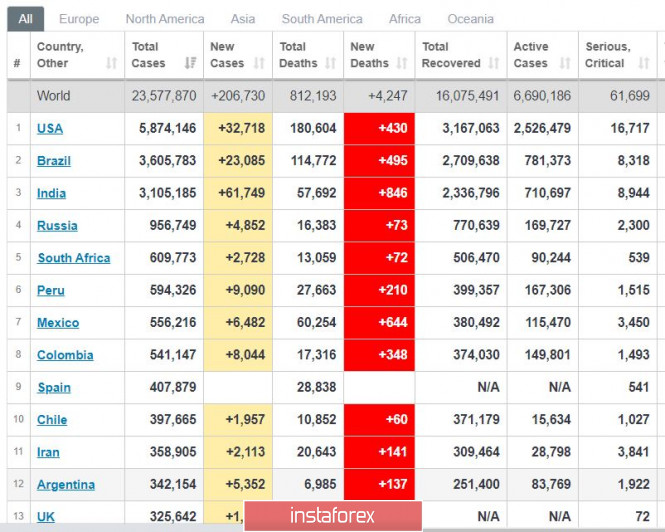Click India's new deaths red cell
Screen dimensions: 665x532
379,193
